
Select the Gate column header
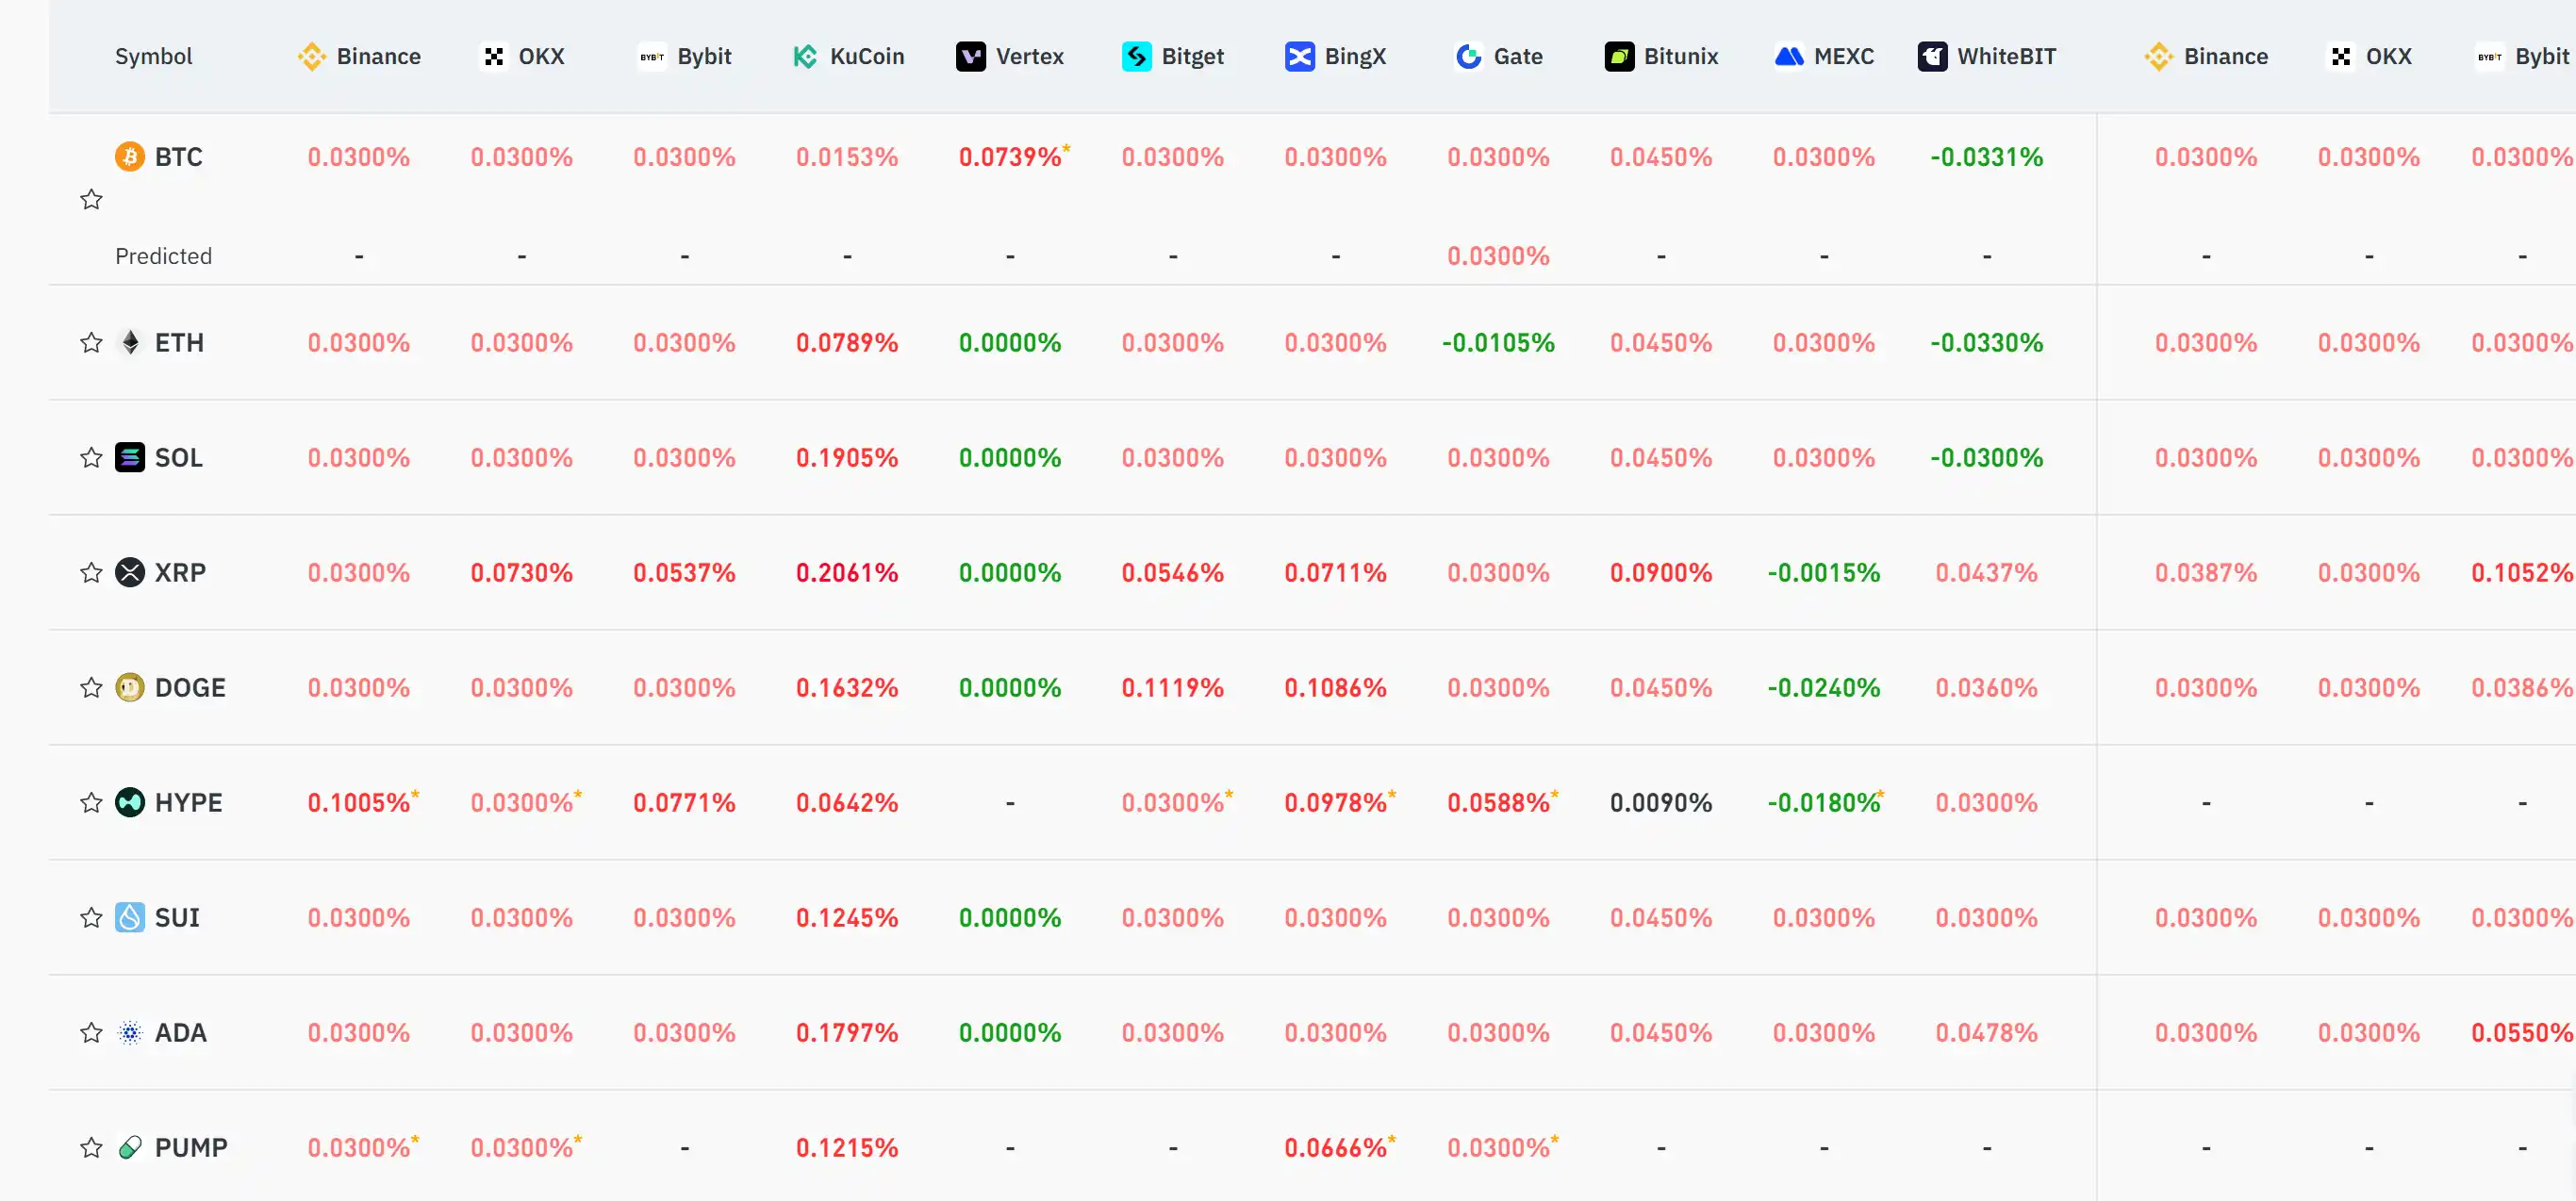click(x=1517, y=56)
